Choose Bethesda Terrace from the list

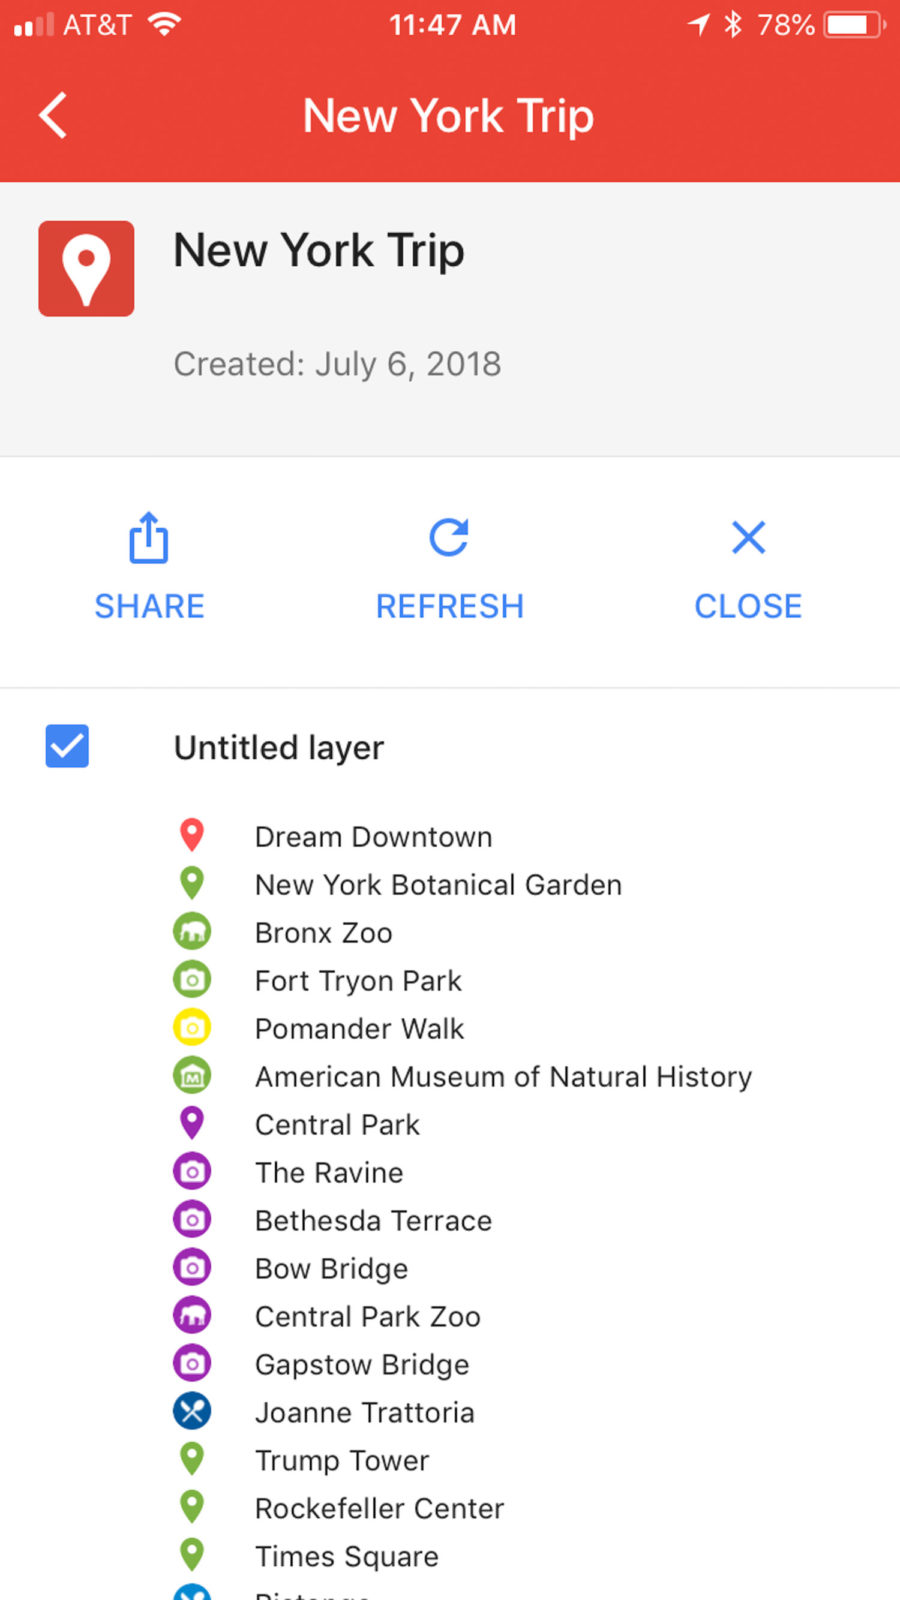373,1221
